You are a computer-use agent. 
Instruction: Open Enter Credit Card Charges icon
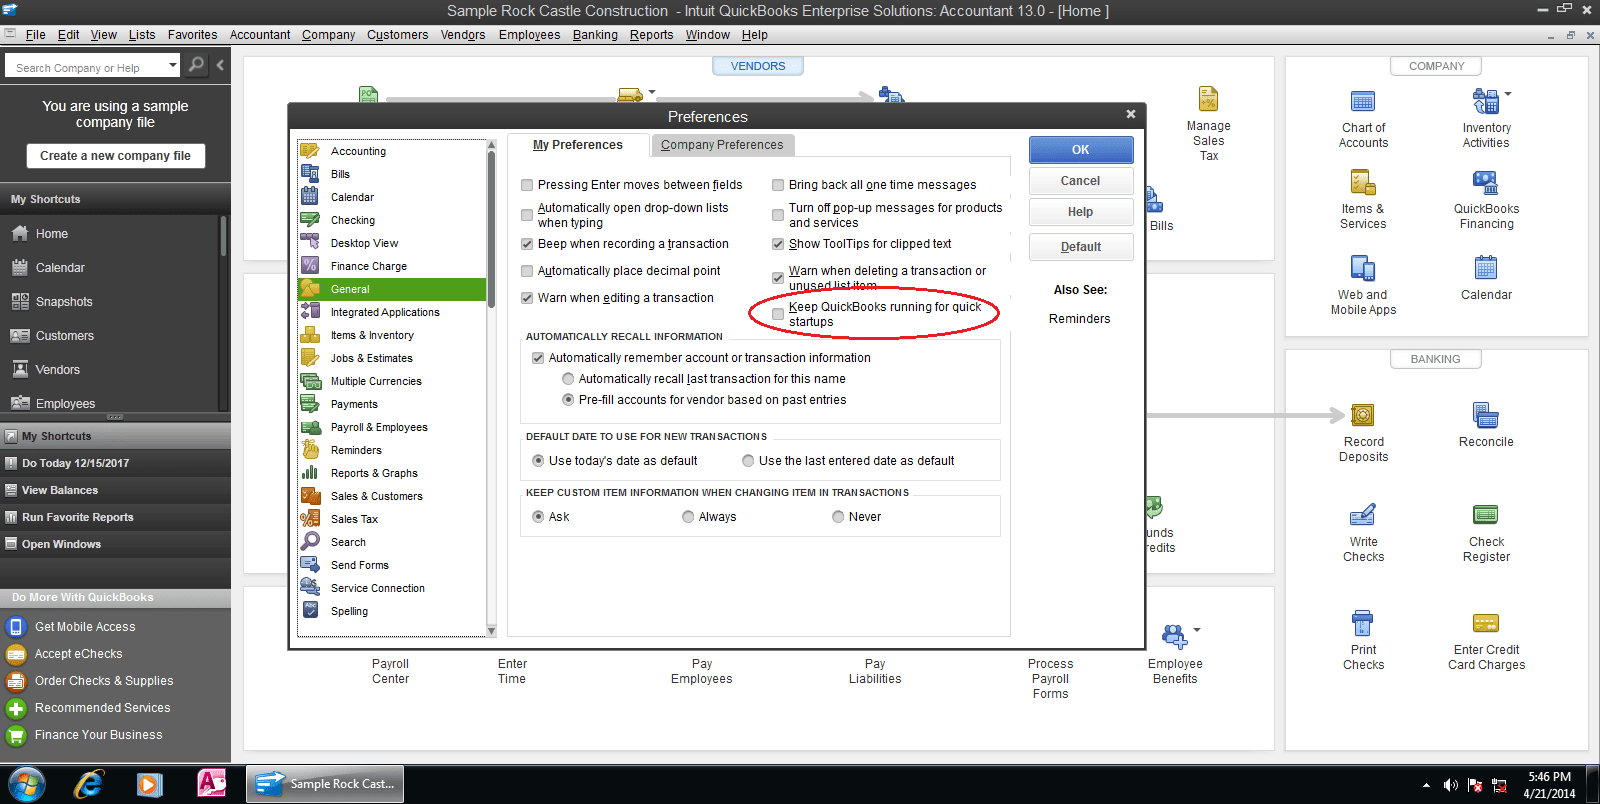point(1486,623)
